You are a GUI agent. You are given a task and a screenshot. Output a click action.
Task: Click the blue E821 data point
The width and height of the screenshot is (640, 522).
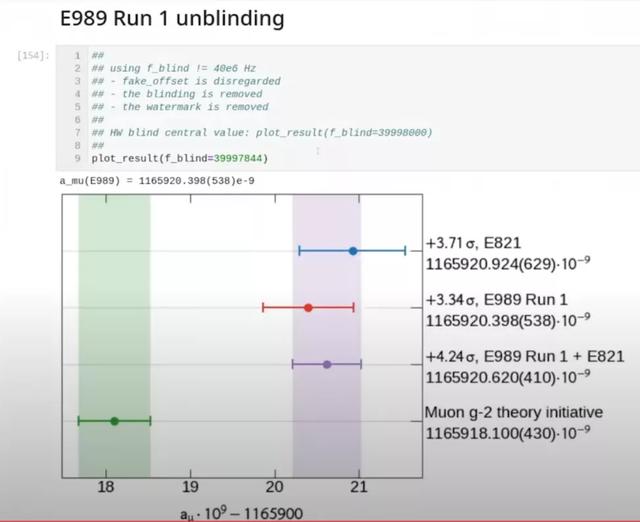pos(353,251)
